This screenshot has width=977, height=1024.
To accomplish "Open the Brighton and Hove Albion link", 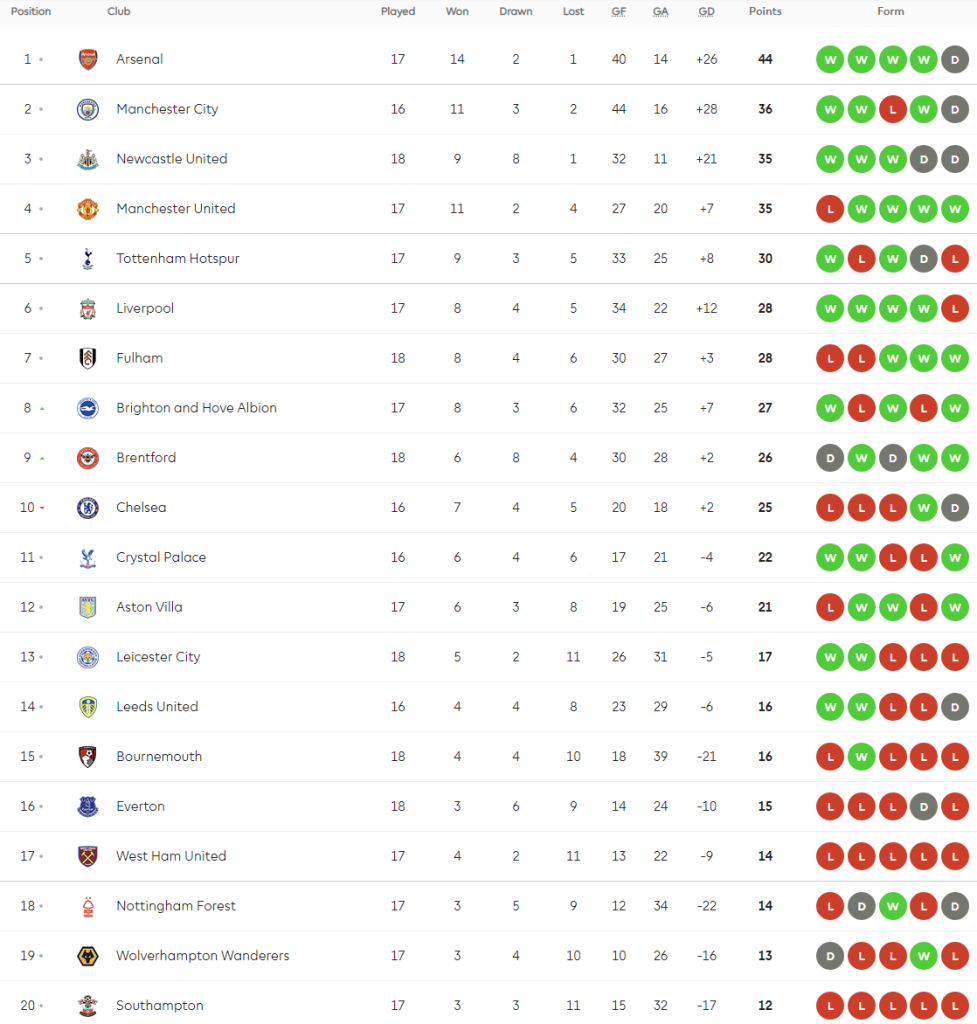I will coord(196,408).
